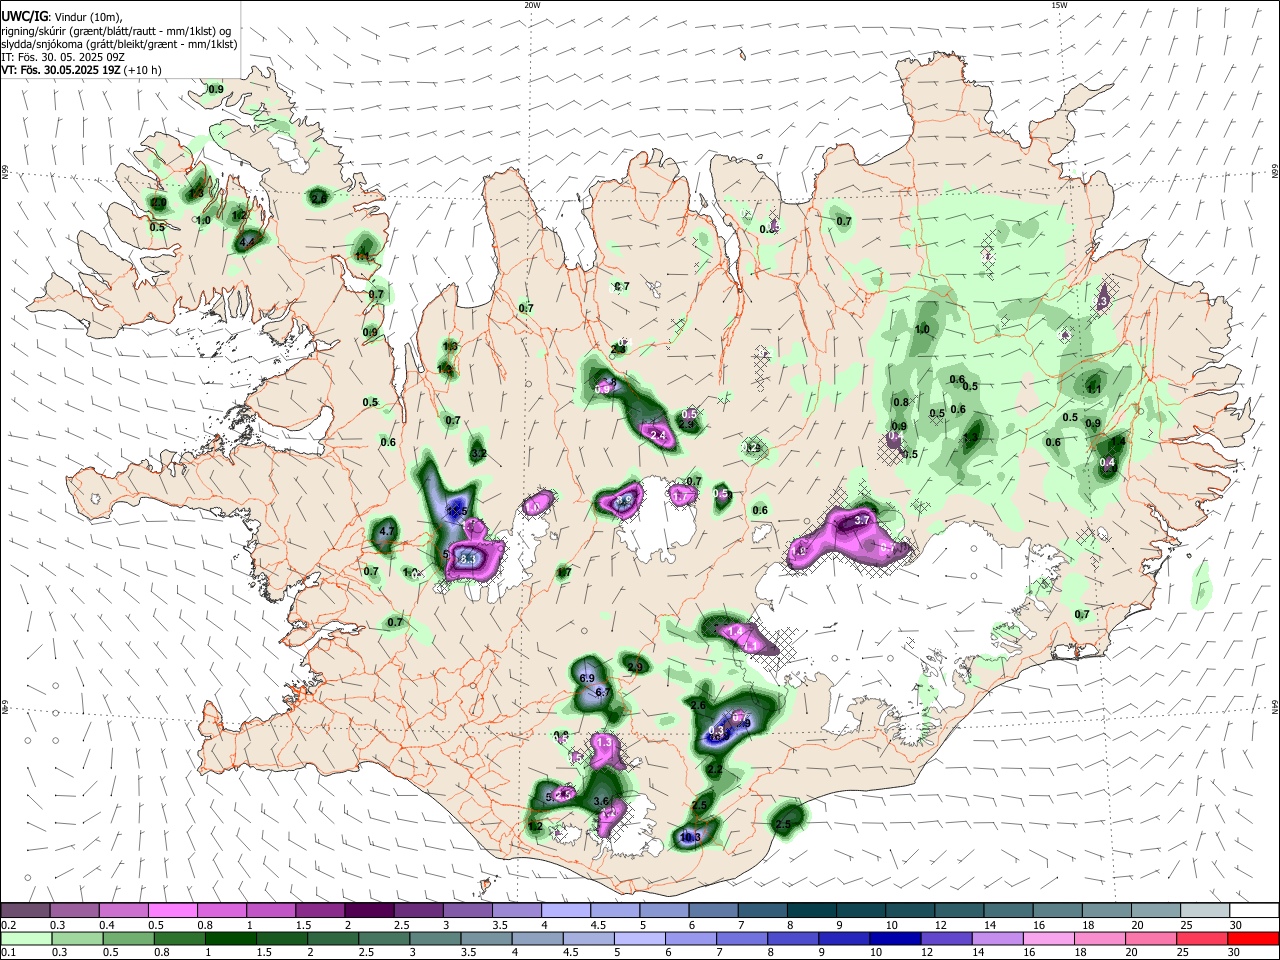Image resolution: width=1280 pixels, height=960 pixels.
Task: Select the 3.2 precipitation value
Action: [x=478, y=454]
